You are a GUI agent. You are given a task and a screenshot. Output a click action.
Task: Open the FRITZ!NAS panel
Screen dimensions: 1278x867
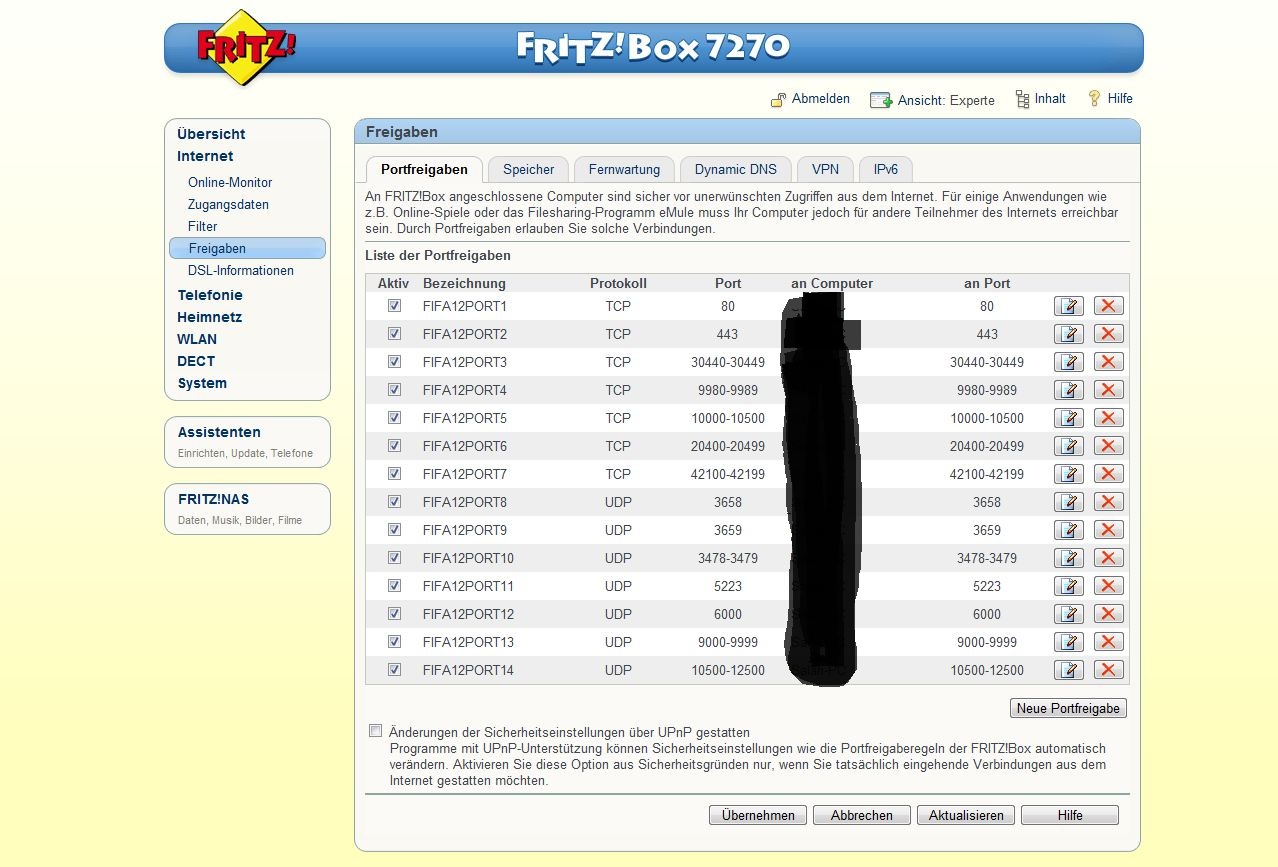tap(247, 509)
